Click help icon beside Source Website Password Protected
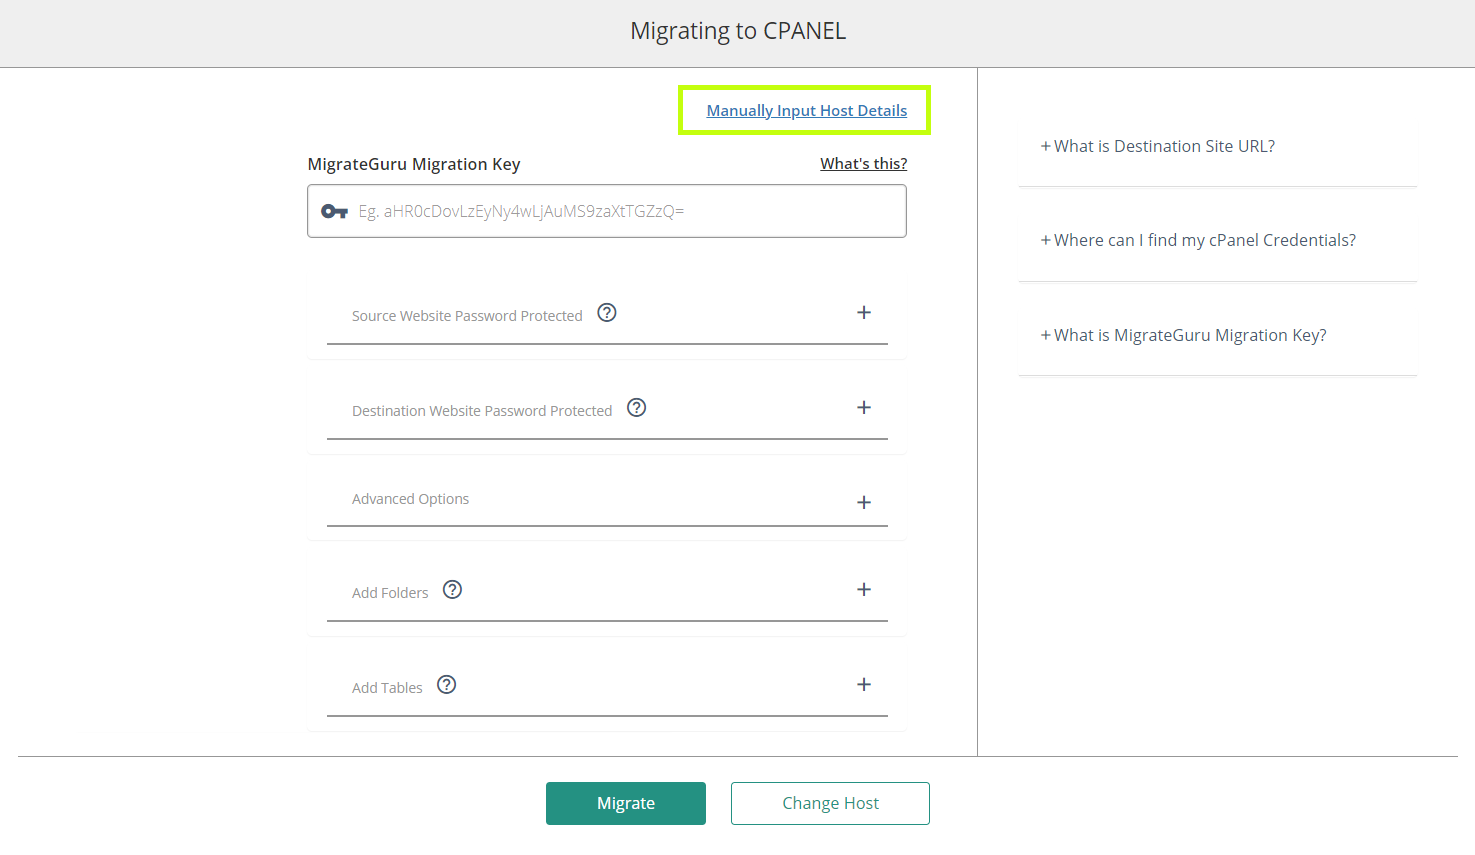 [607, 313]
